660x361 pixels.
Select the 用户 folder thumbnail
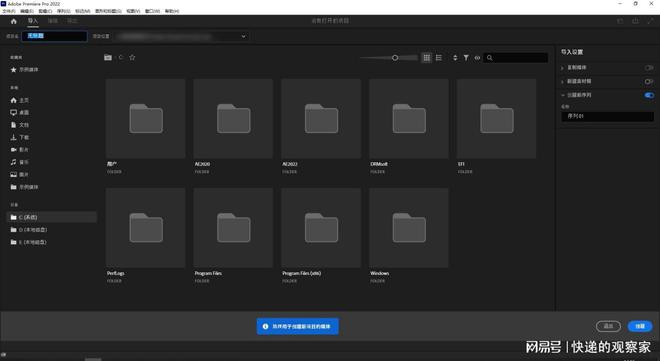[x=146, y=119]
